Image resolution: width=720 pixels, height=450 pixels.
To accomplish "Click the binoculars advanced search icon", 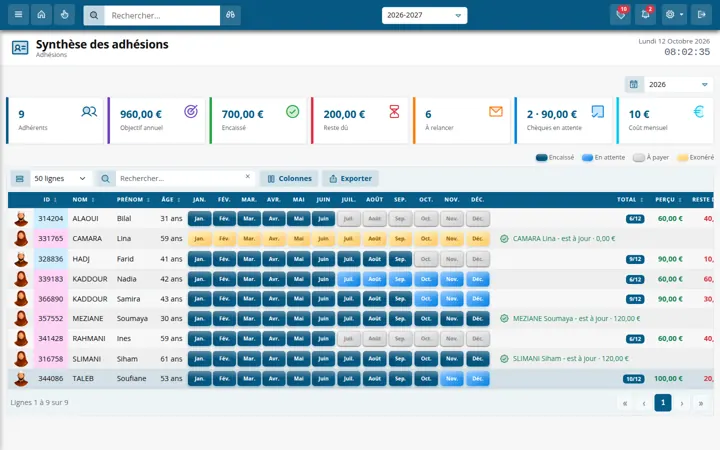I will (231, 15).
